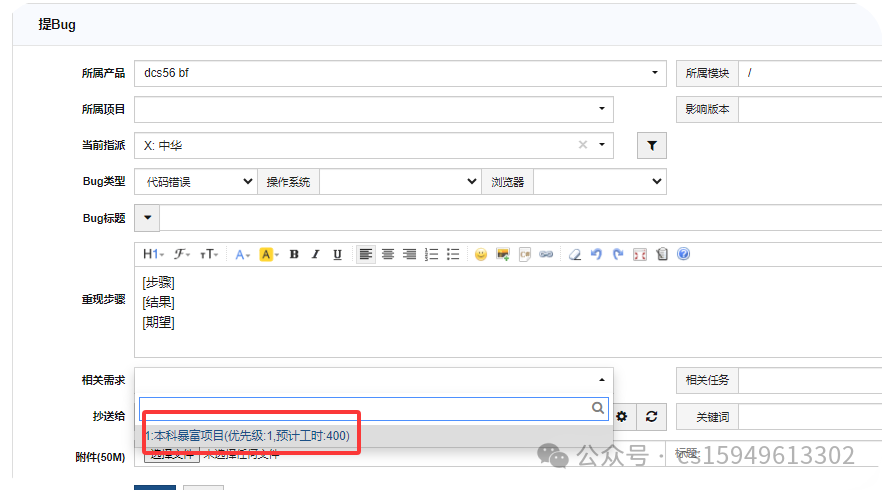Insert a numbered list
Screen dimensions: 882x490
[431, 254]
